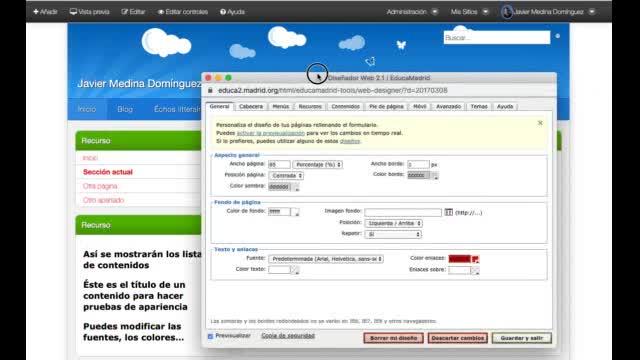Click the search button next to Buscar
This screenshot has height=360, width=640.
[x=558, y=36]
